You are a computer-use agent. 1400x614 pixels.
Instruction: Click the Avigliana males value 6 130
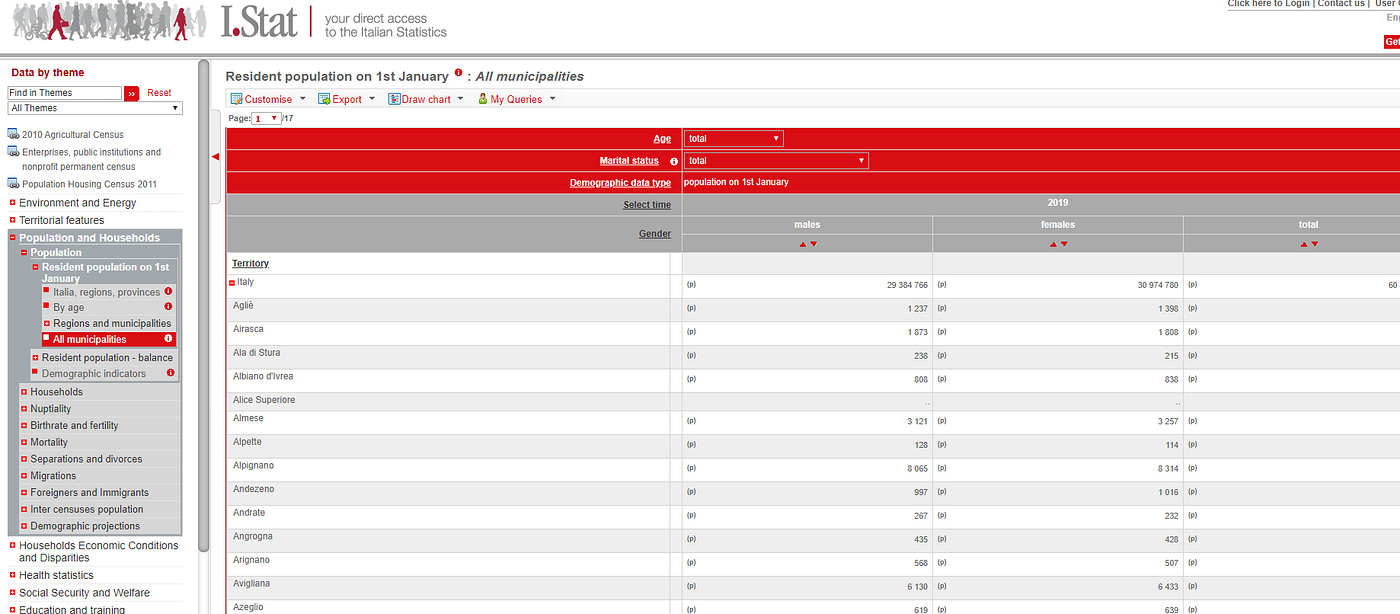(x=914, y=588)
